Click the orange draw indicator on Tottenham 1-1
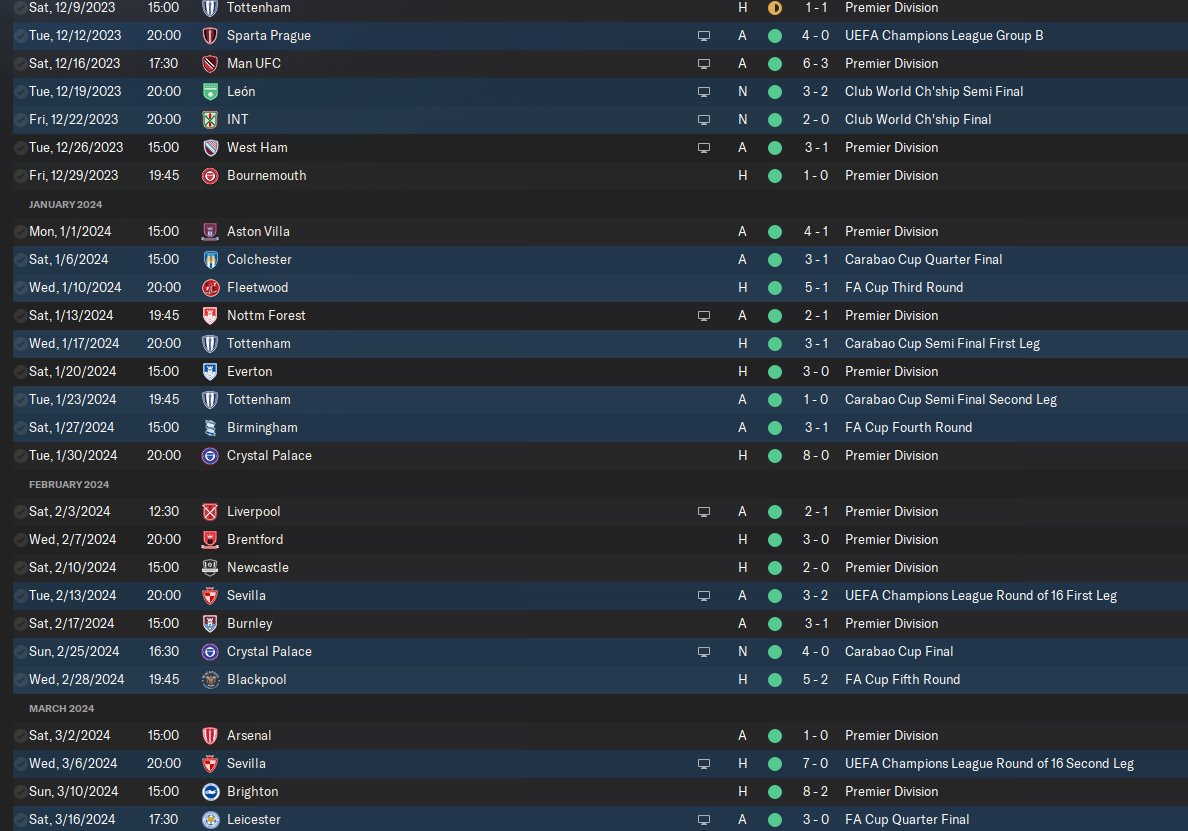The image size is (1188, 831). point(774,8)
